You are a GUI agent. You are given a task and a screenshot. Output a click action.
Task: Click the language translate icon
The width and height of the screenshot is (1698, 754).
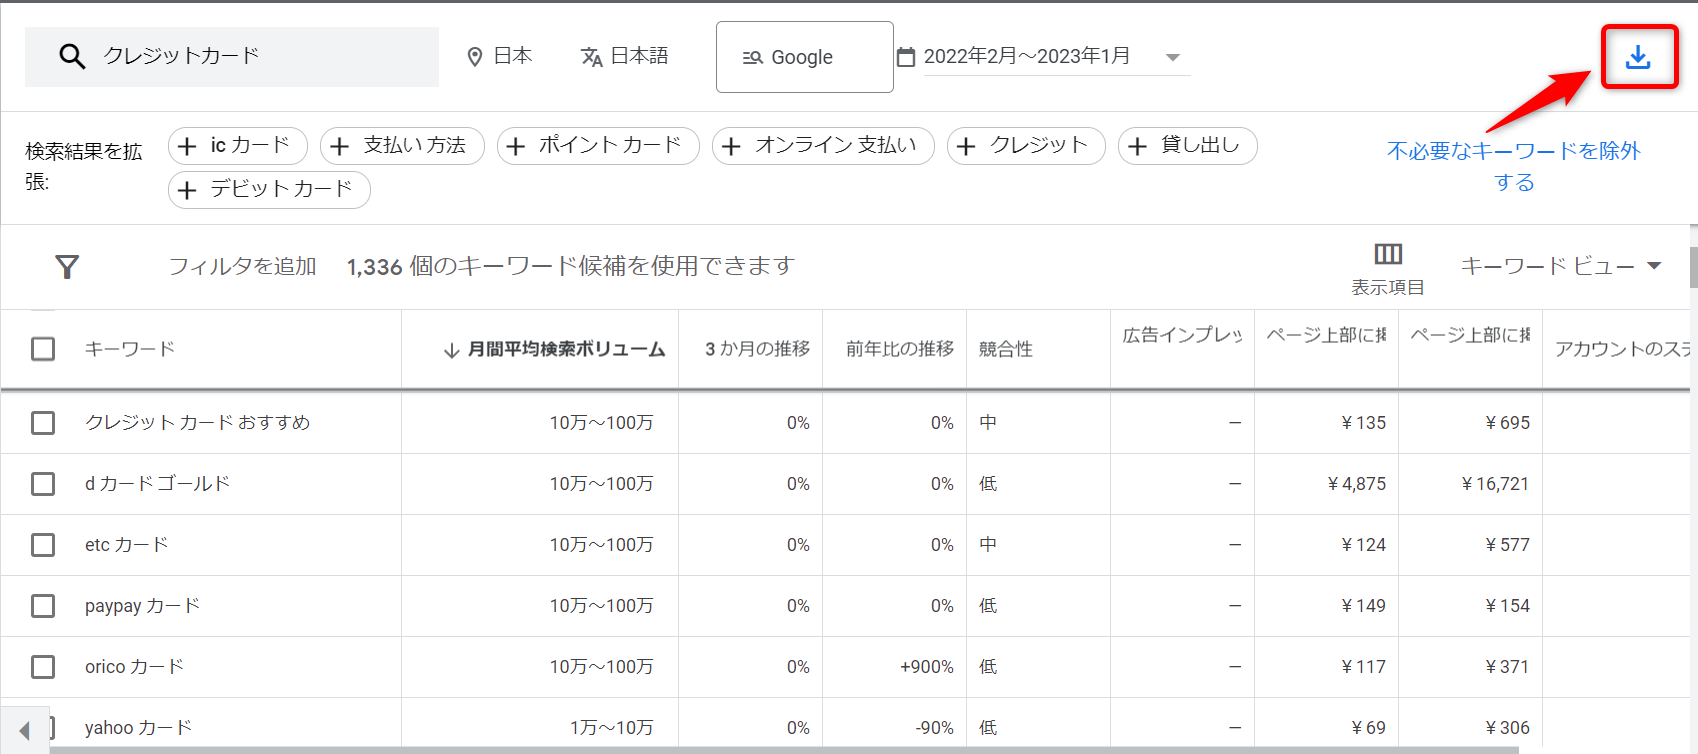coord(591,57)
